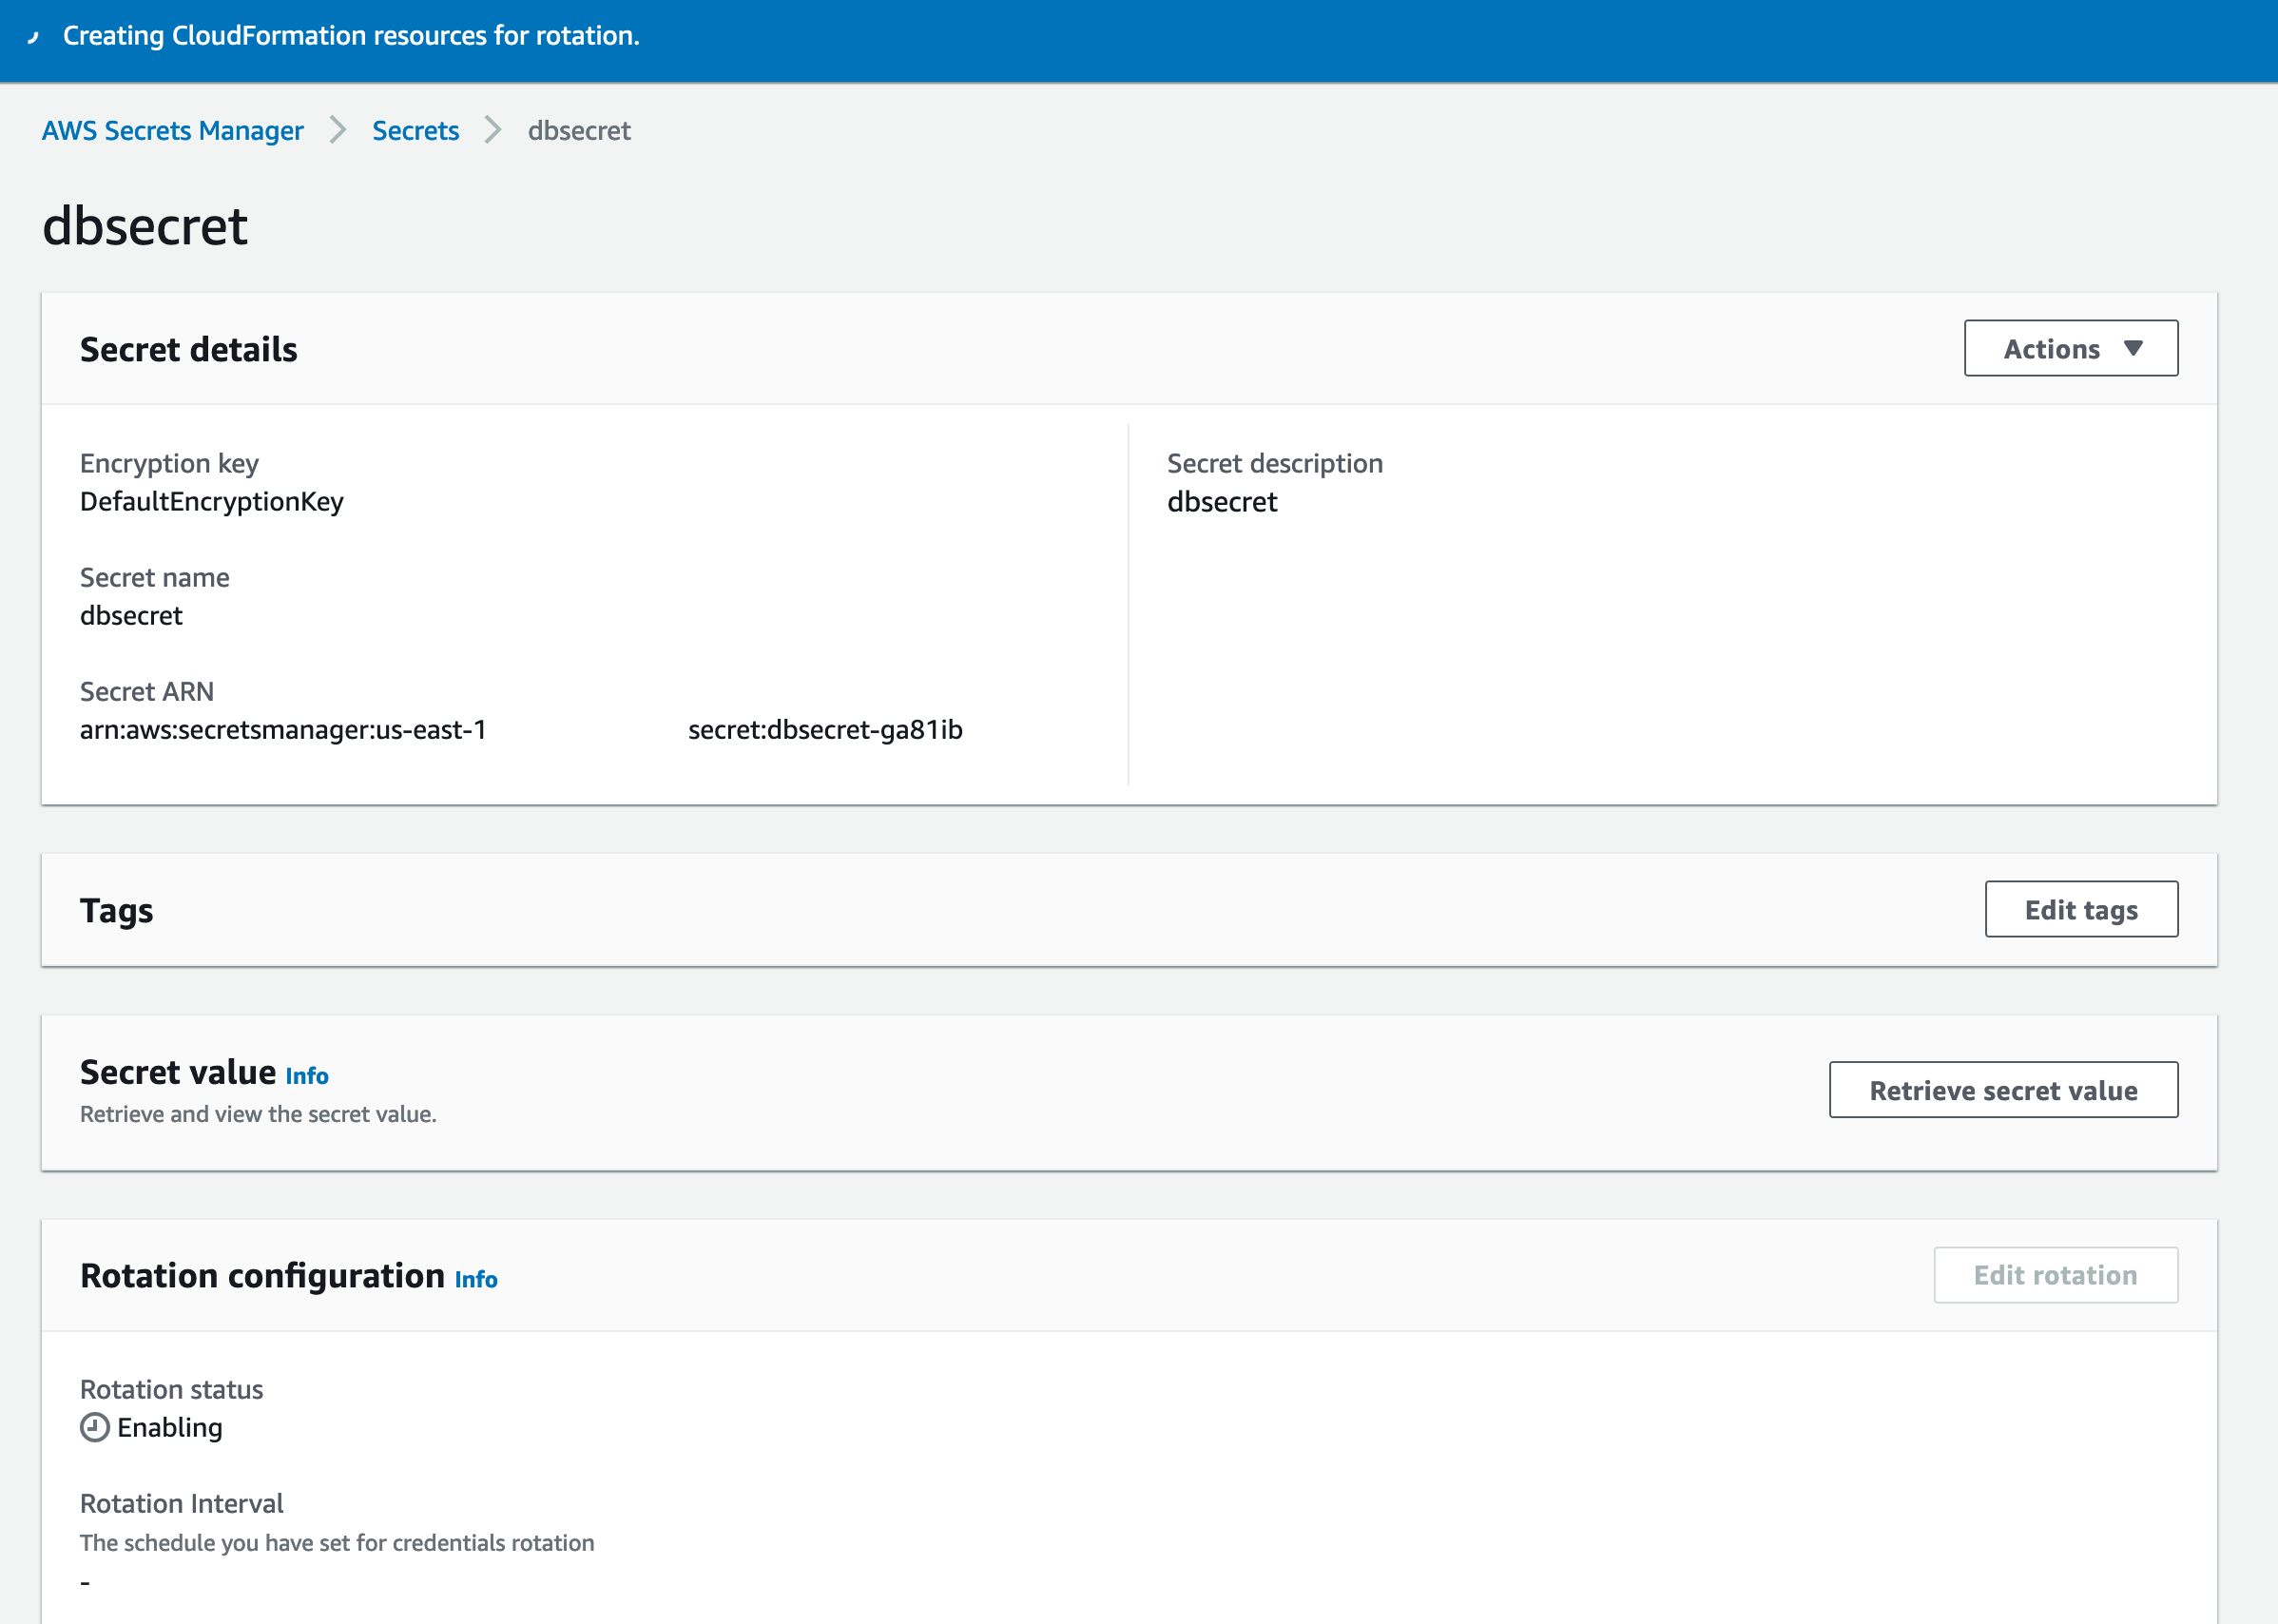This screenshot has width=2278, height=1624.
Task: Click the Secret name value dbsecret
Action: (131, 615)
